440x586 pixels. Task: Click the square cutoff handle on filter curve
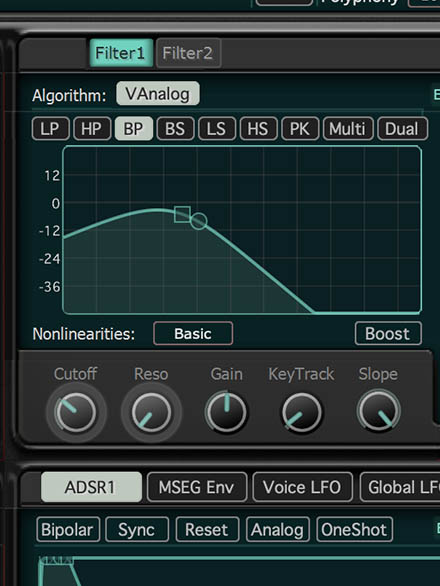(x=182, y=215)
